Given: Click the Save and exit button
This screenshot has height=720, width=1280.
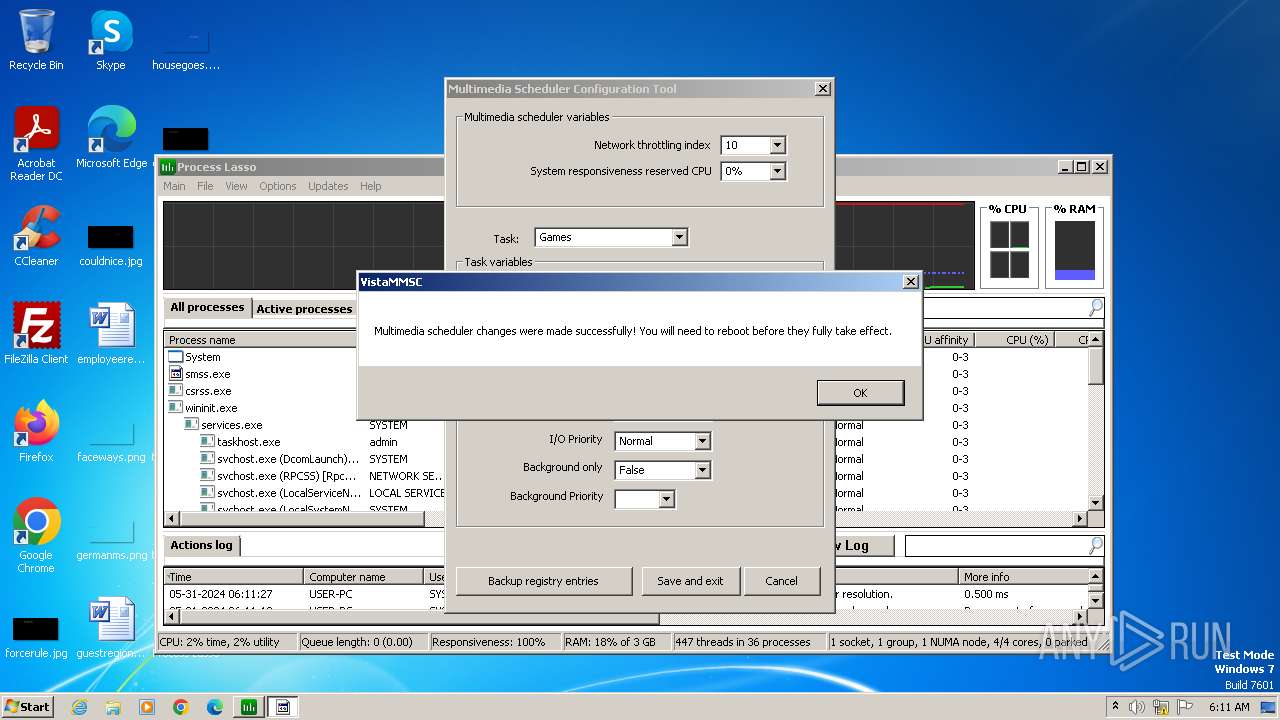Looking at the screenshot, I should tap(690, 581).
